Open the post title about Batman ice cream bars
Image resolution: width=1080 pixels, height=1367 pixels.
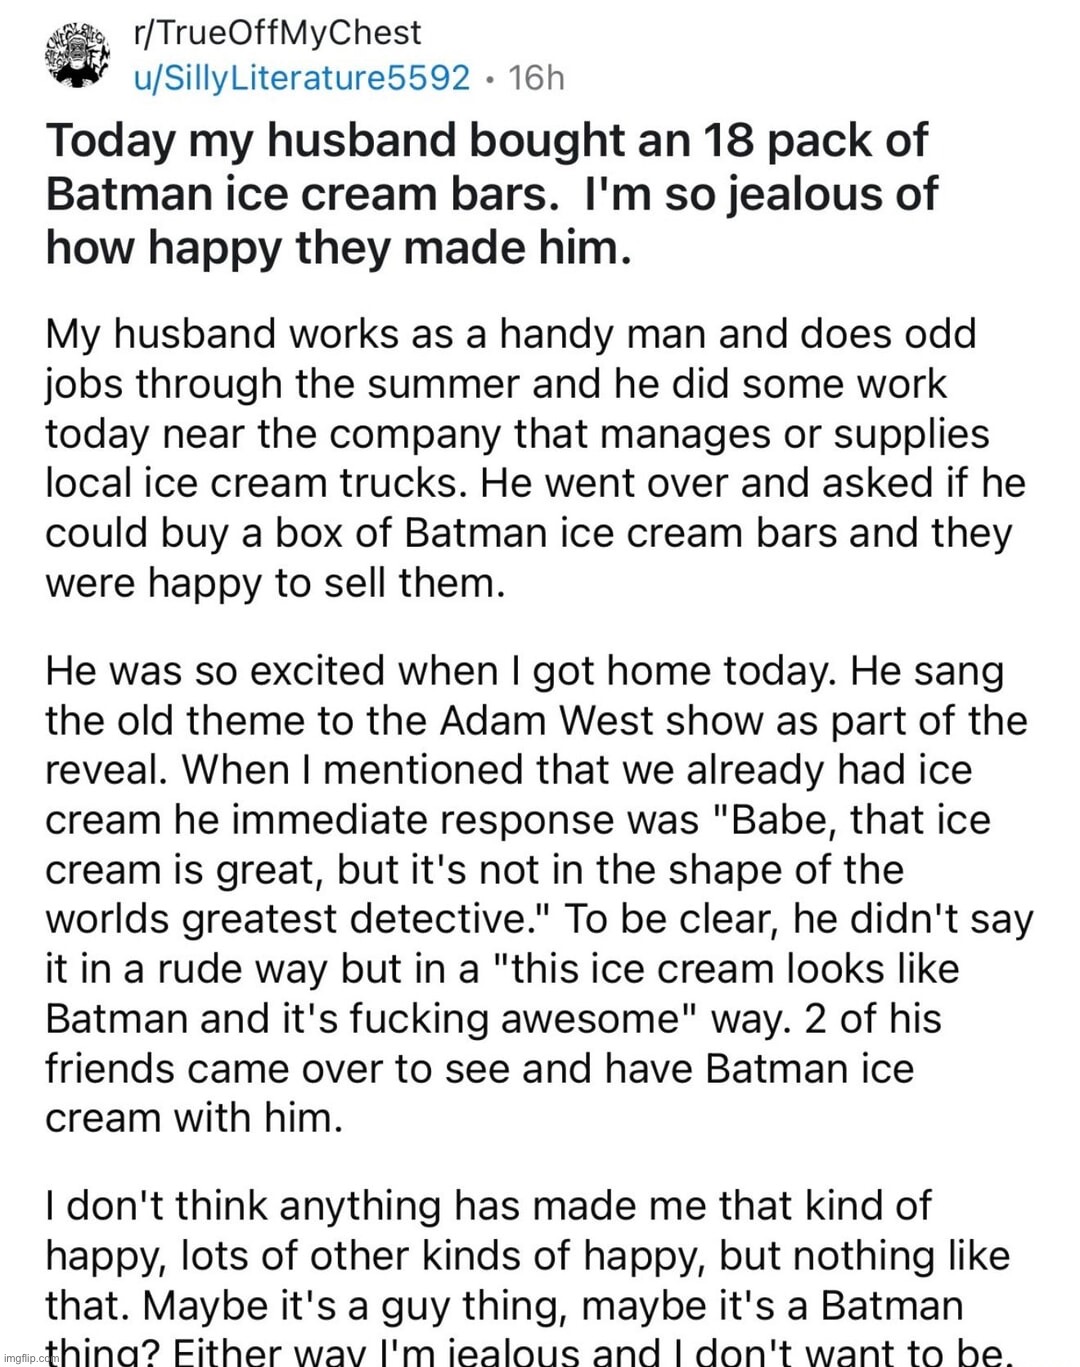pyautogui.click(x=492, y=194)
